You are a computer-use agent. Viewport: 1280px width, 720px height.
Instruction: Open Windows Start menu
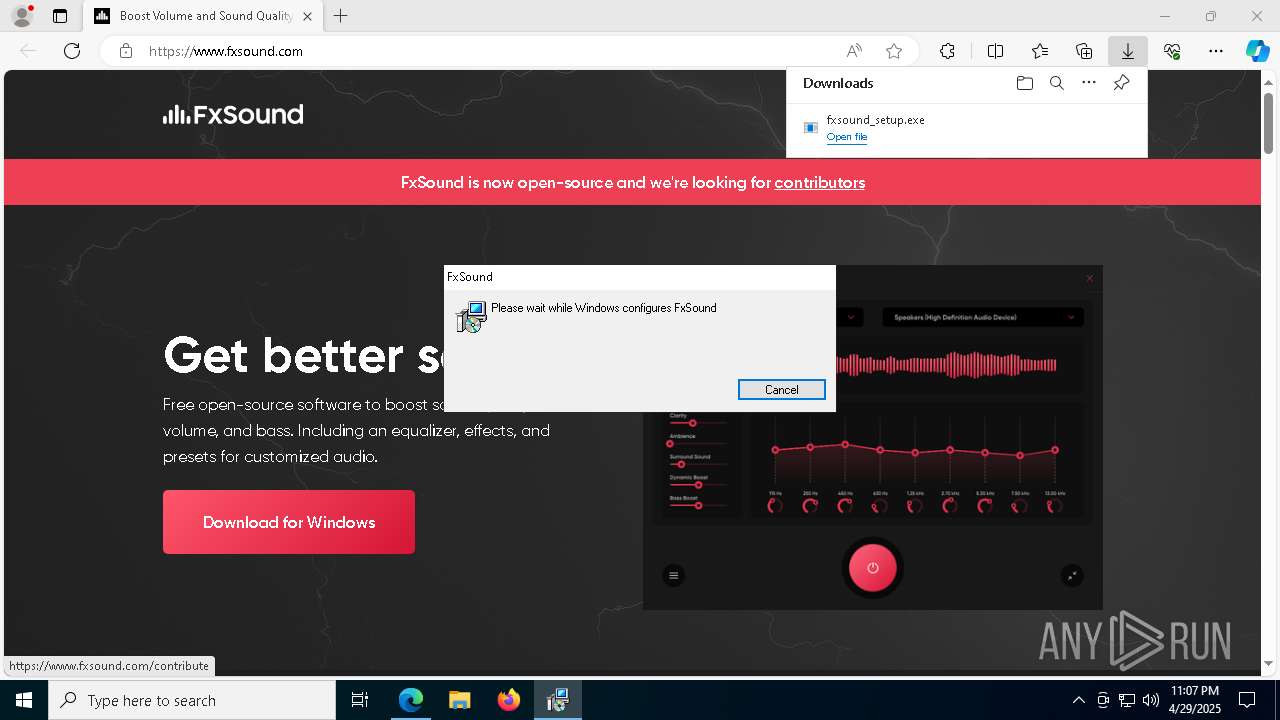[x=24, y=700]
